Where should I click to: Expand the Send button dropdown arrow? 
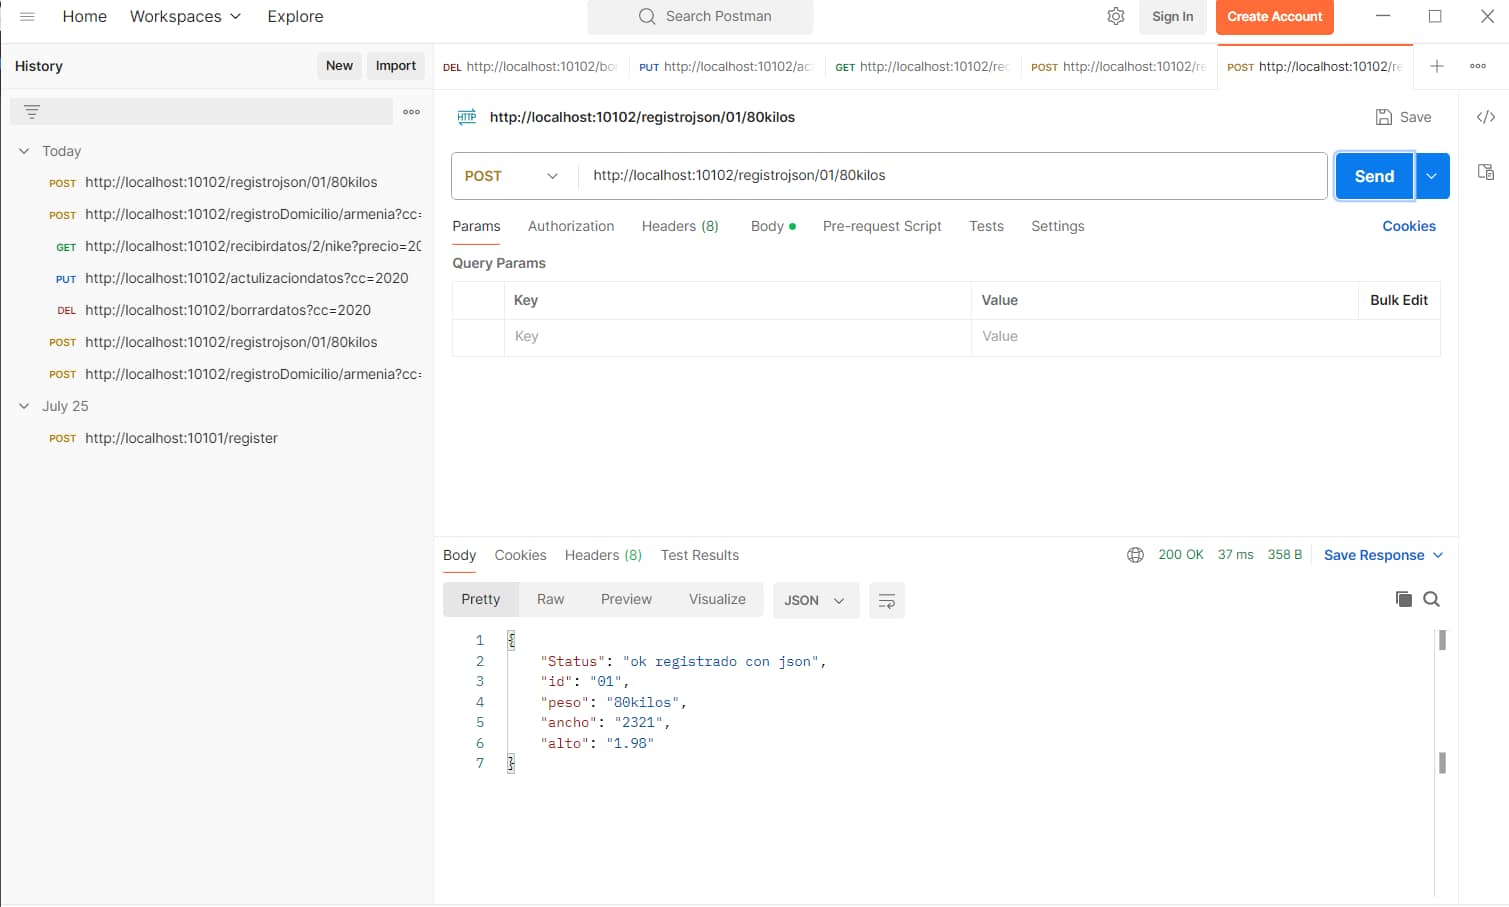[1432, 176]
